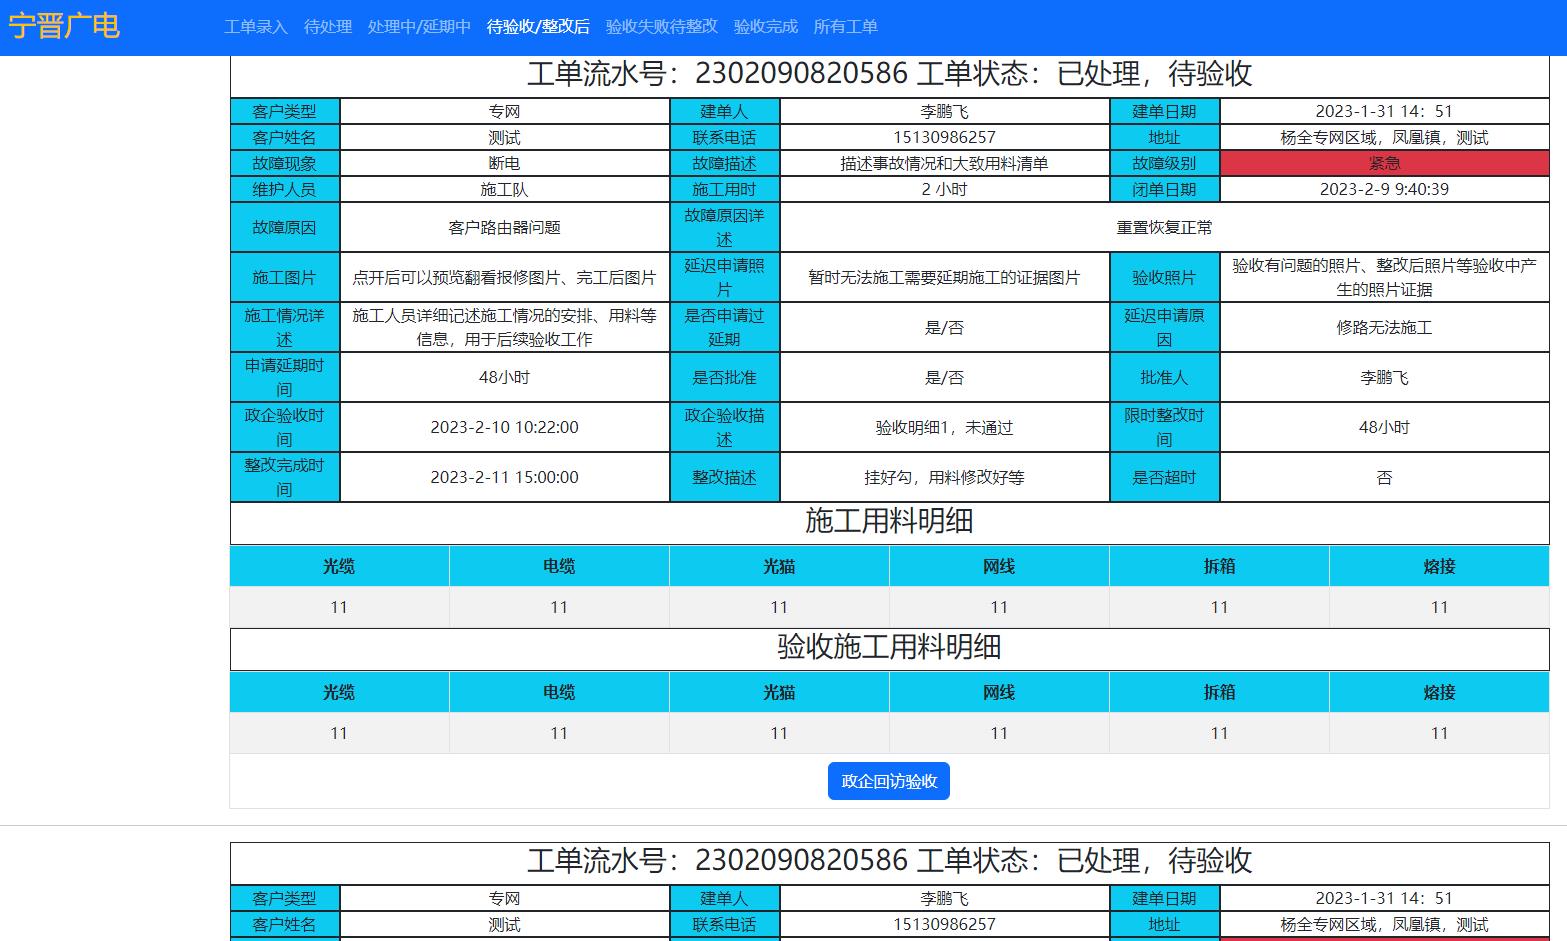
Task: Select the 施工人员详细记述施工情况 cell
Action: click(505, 327)
